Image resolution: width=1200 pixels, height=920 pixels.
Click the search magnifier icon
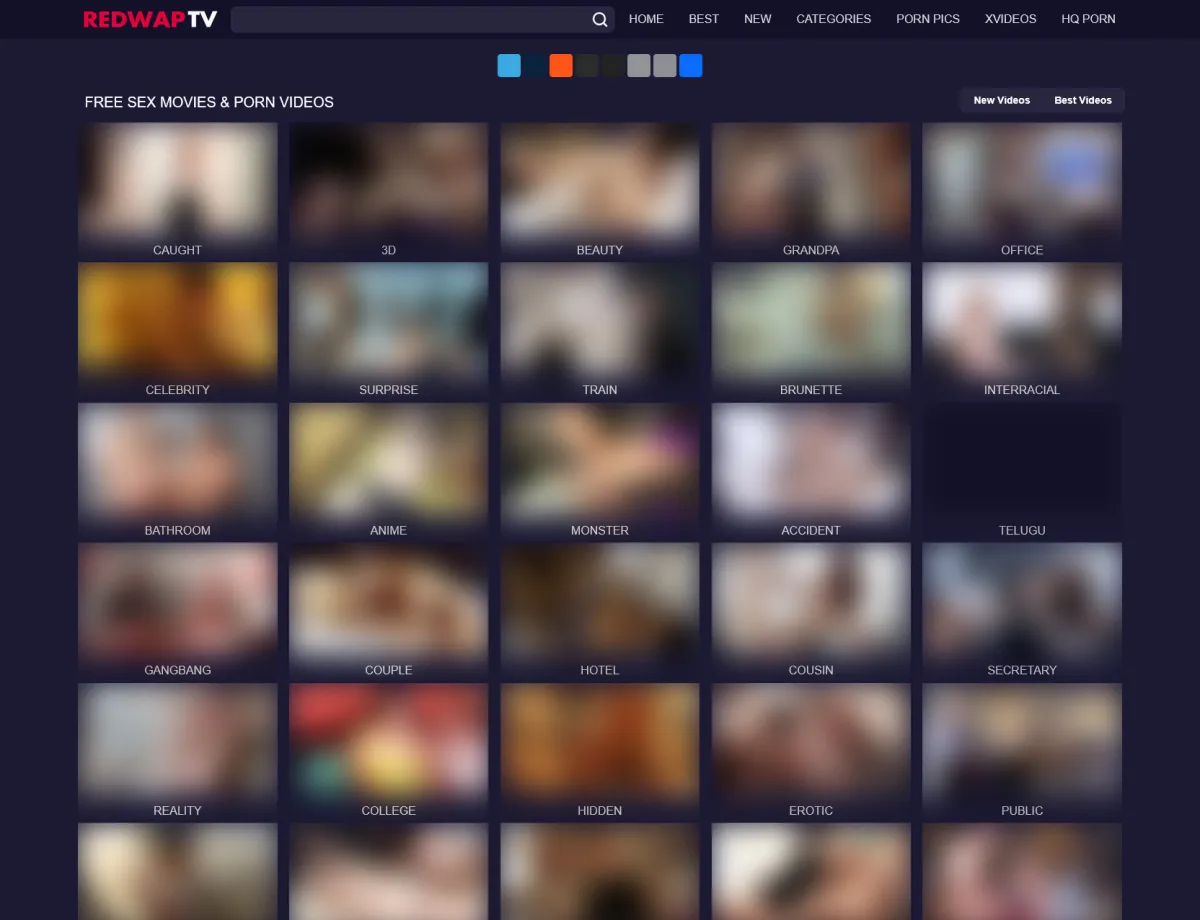coord(600,19)
